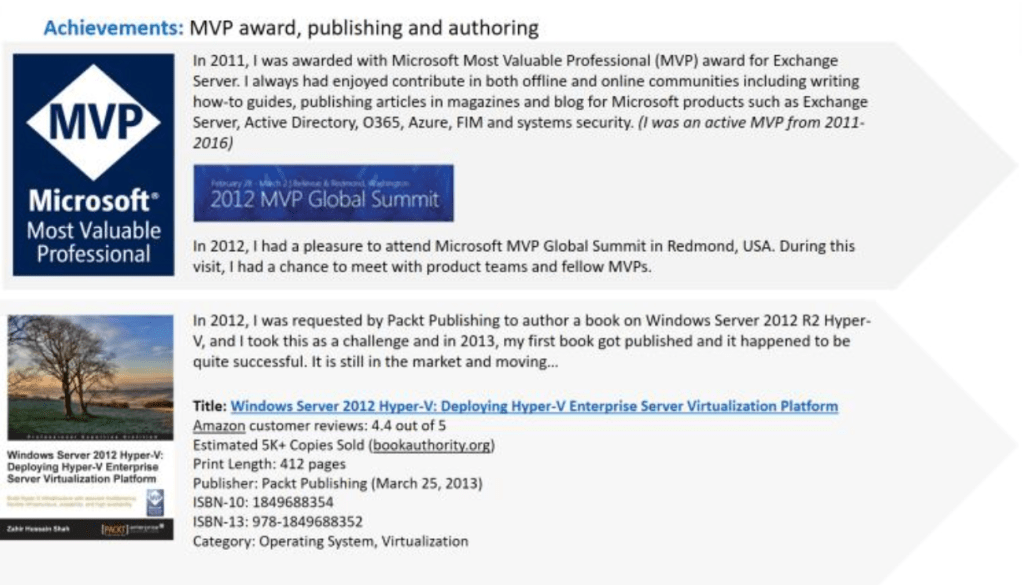Click the paragraph about attending MVP Global Summit
The width and height of the screenshot is (1022, 585).
point(523,255)
